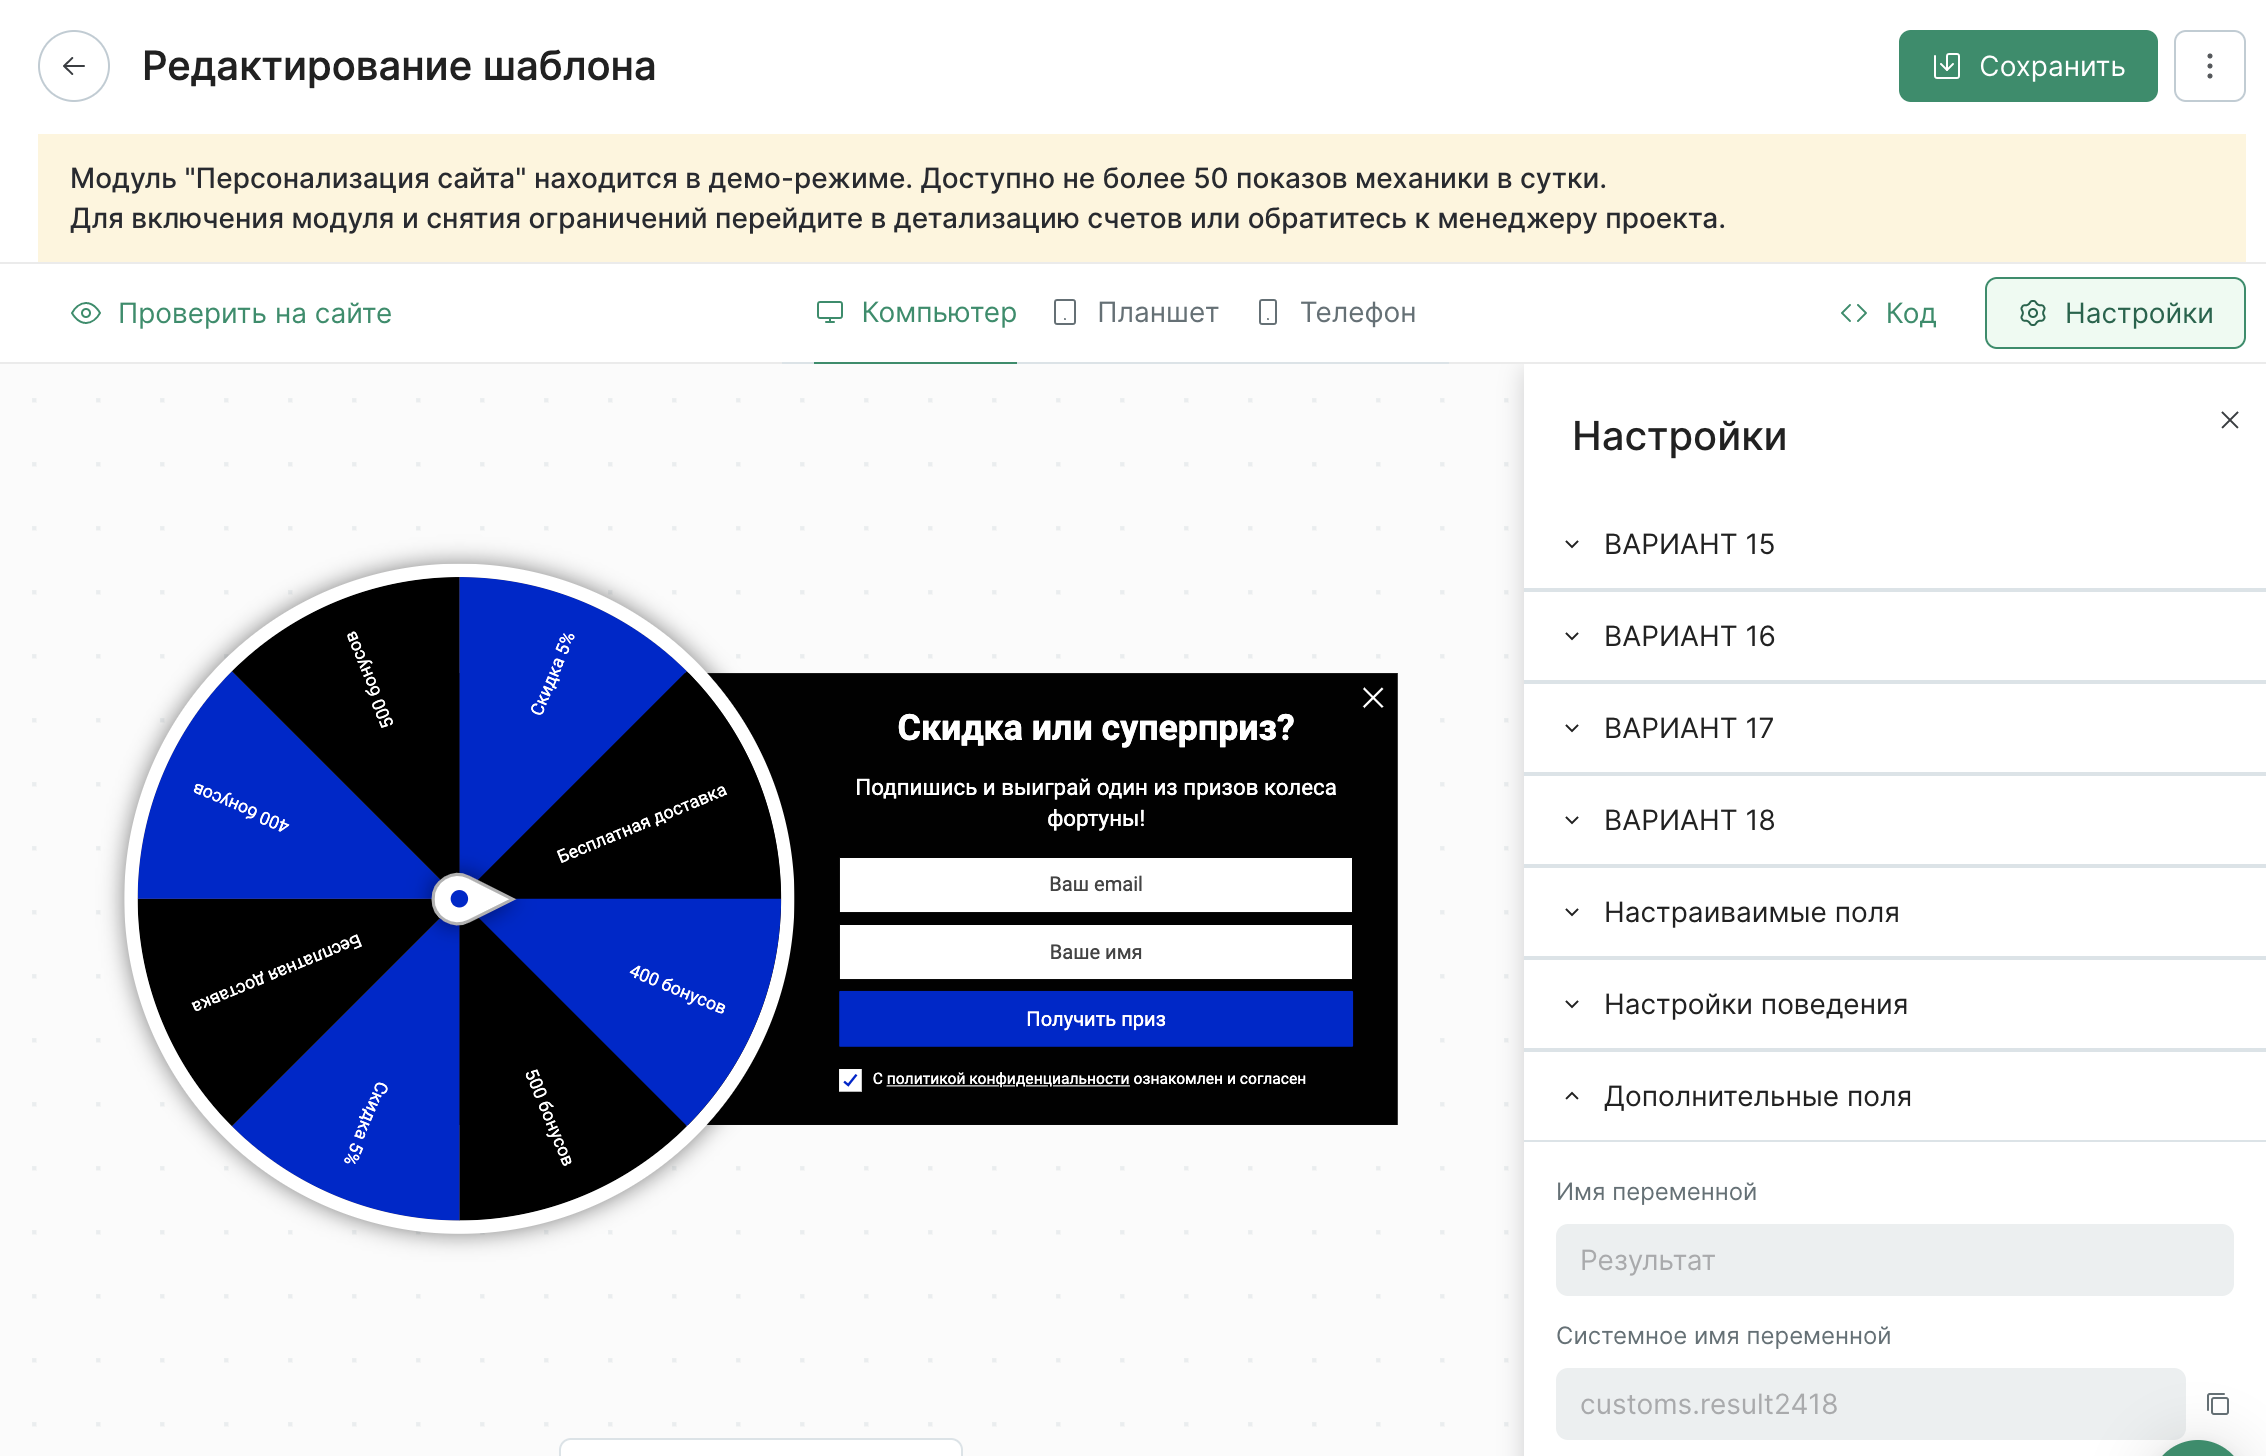This screenshot has height=1456, width=2266.
Task: Expand ВАРИАНТ 17 section
Action: [1894, 728]
